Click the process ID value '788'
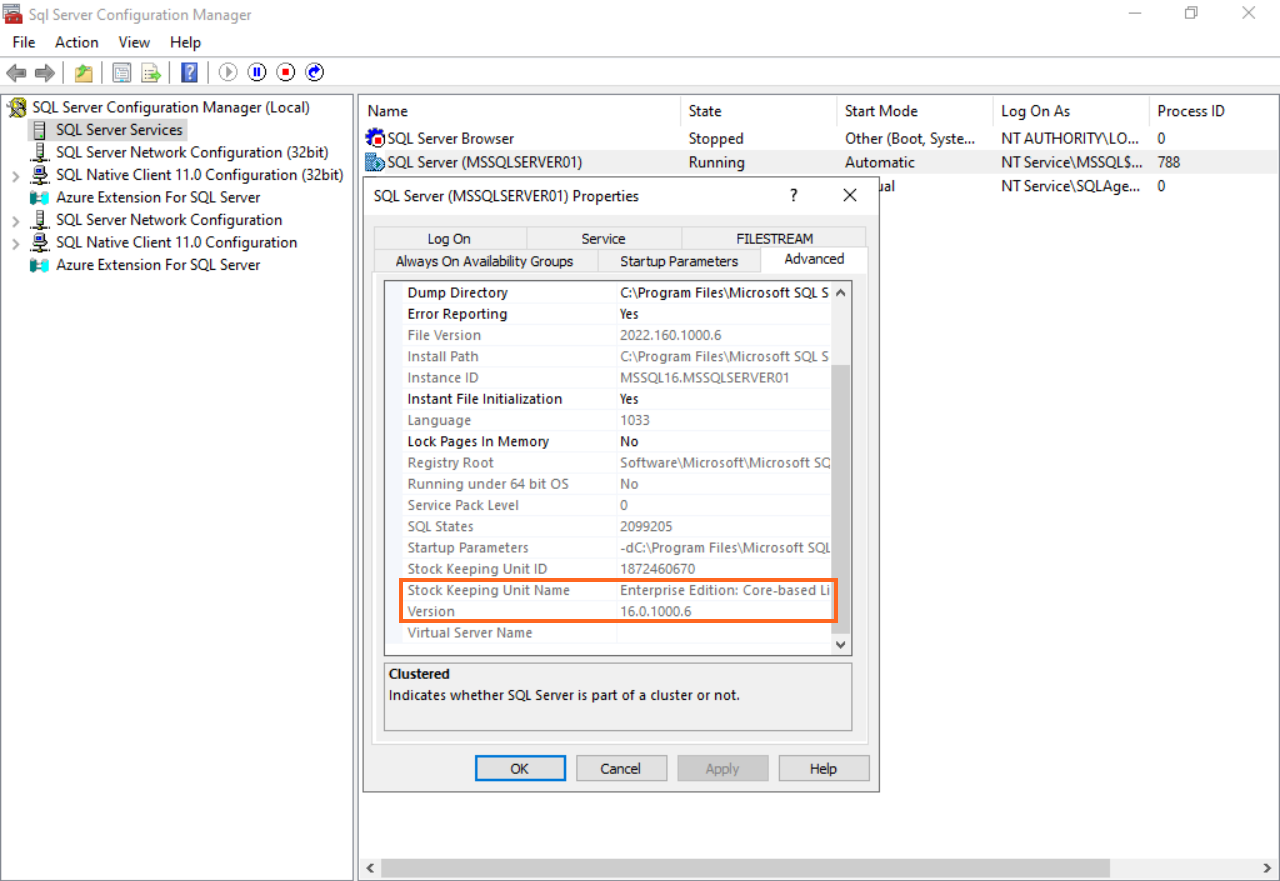This screenshot has width=1280, height=881. pyautogui.click(x=1170, y=162)
